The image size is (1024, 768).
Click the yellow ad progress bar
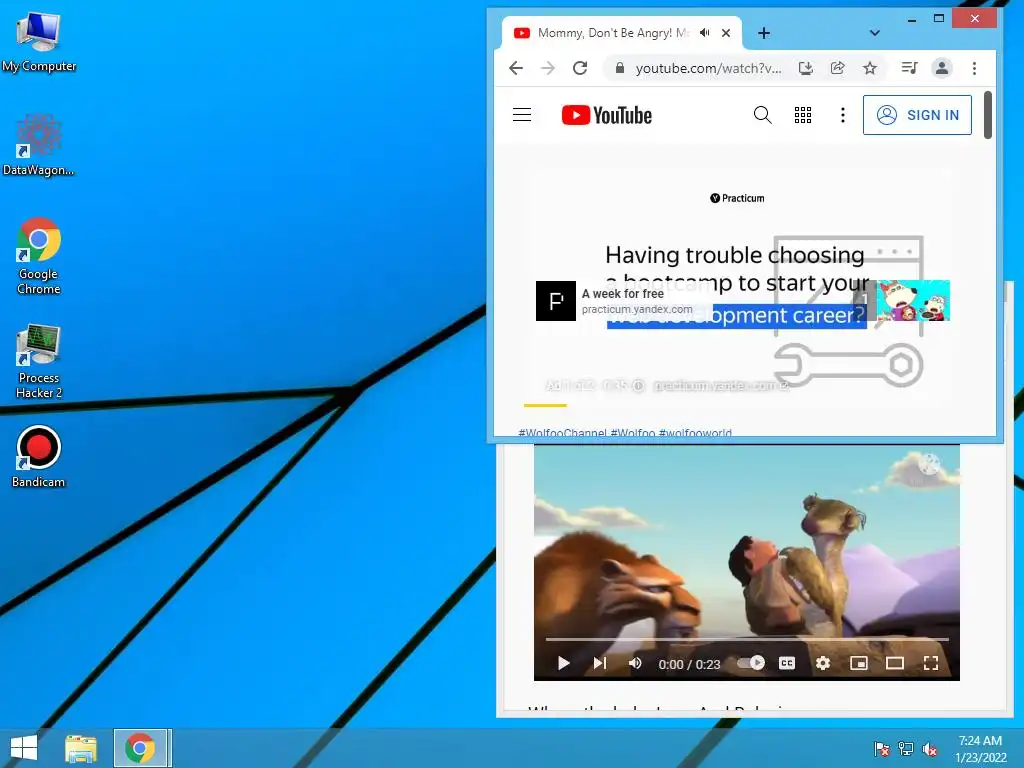click(x=545, y=406)
